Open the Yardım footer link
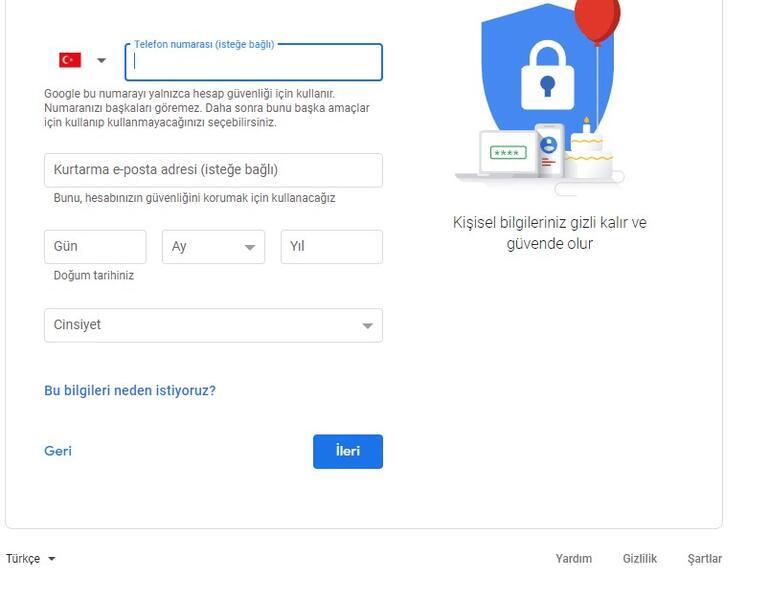 click(x=574, y=559)
